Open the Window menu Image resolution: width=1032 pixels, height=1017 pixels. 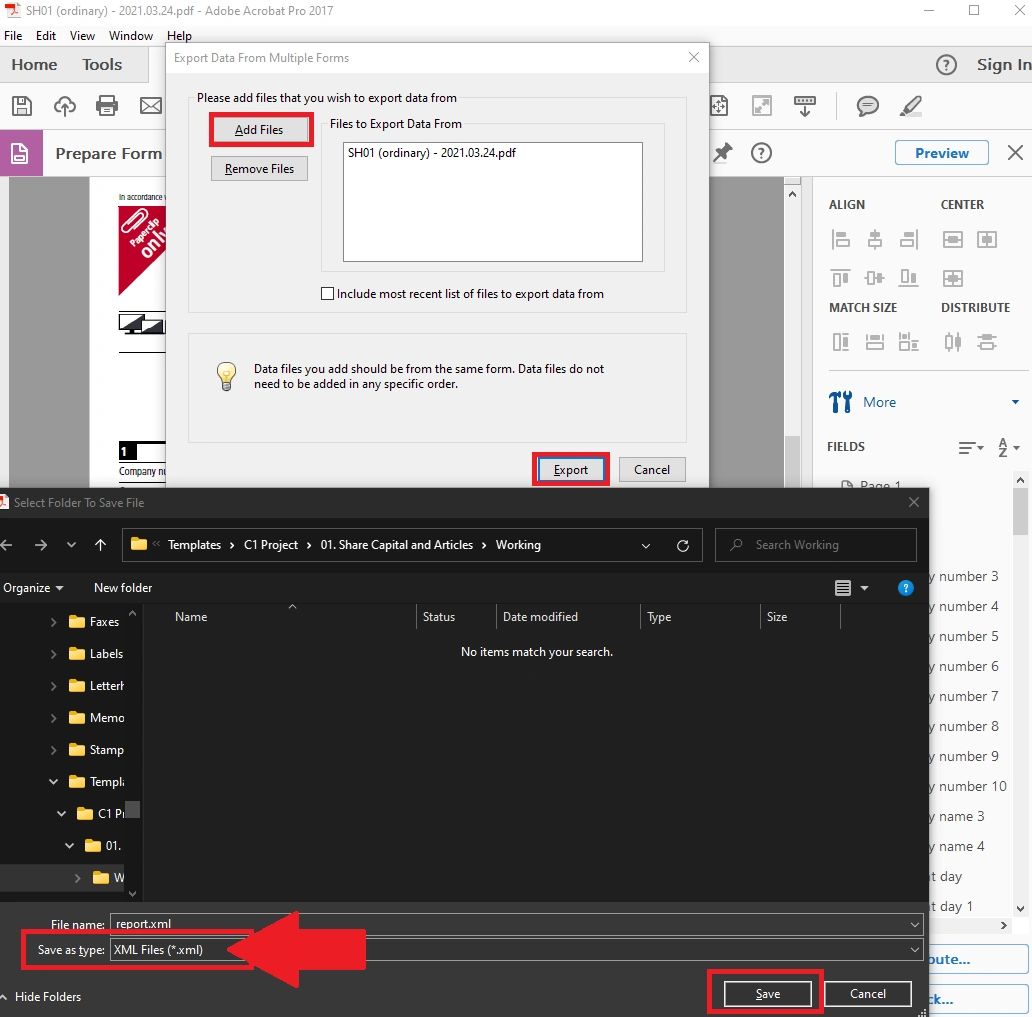tap(130, 36)
